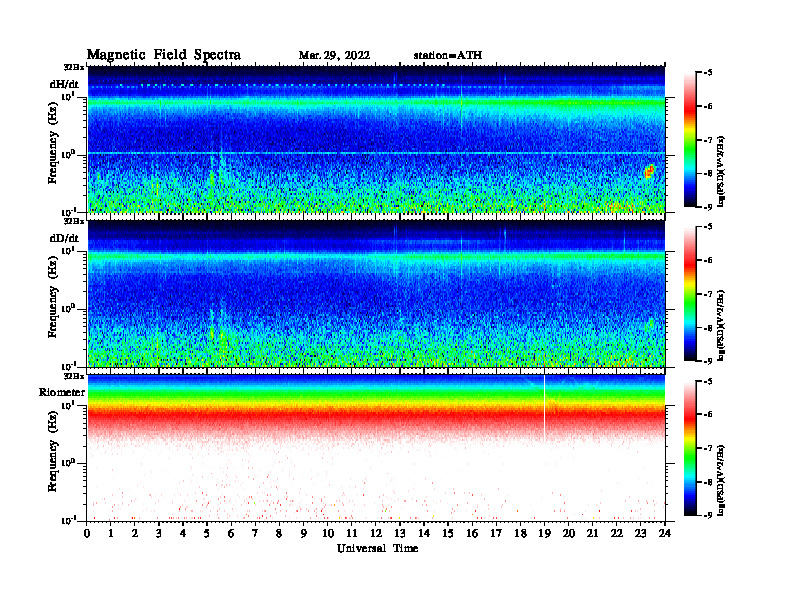Click the 32Hz label atop the dH/dt panel
This screenshot has width=792, height=612.
tap(74, 67)
